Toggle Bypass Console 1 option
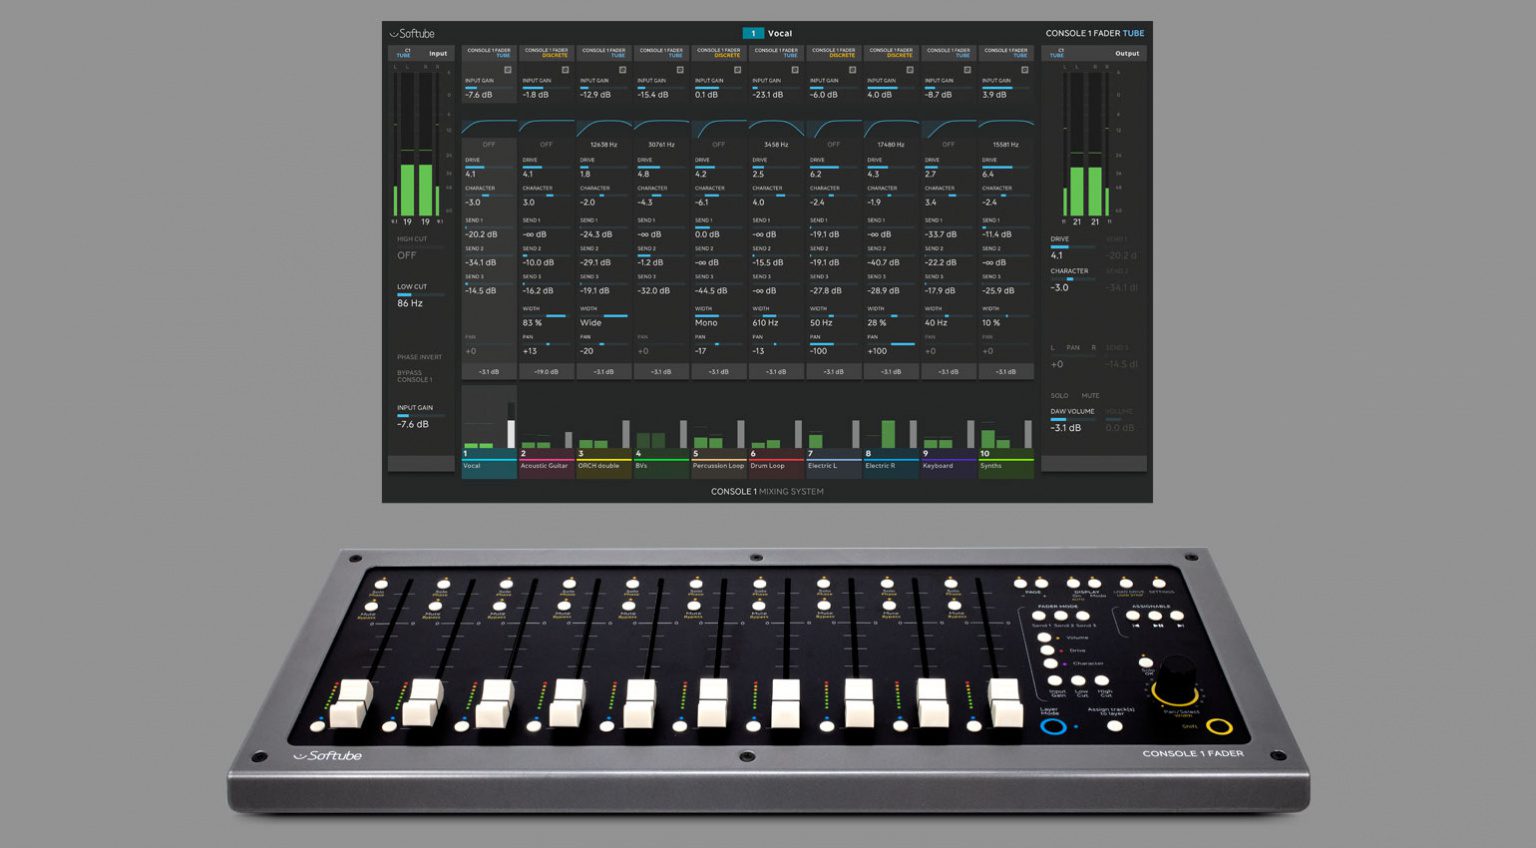The width and height of the screenshot is (1536, 848). point(414,376)
